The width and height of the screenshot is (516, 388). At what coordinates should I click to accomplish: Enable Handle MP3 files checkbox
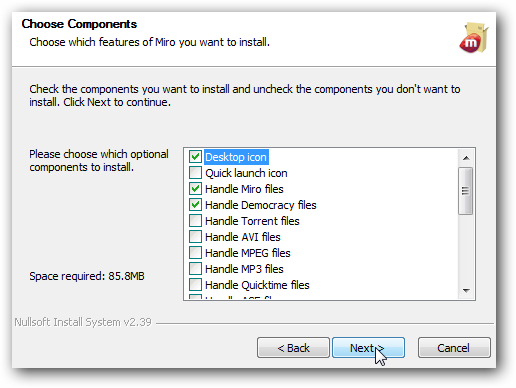tap(195, 268)
